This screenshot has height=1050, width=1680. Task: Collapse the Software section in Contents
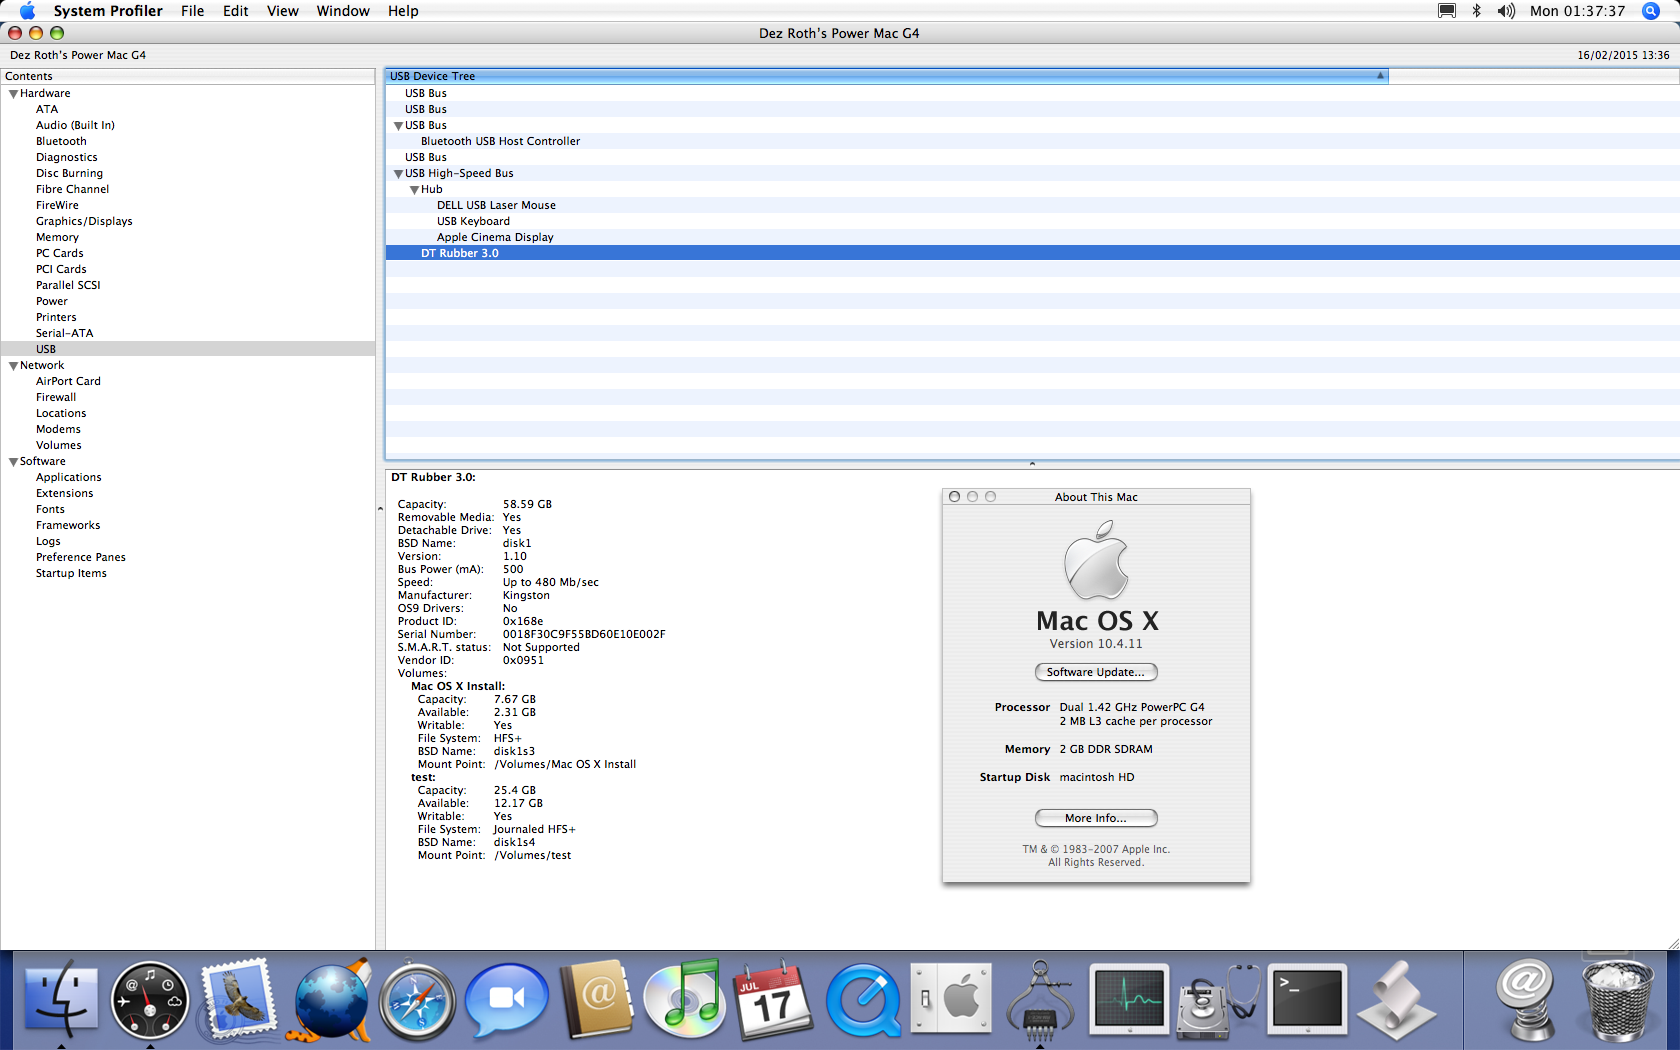coord(13,462)
